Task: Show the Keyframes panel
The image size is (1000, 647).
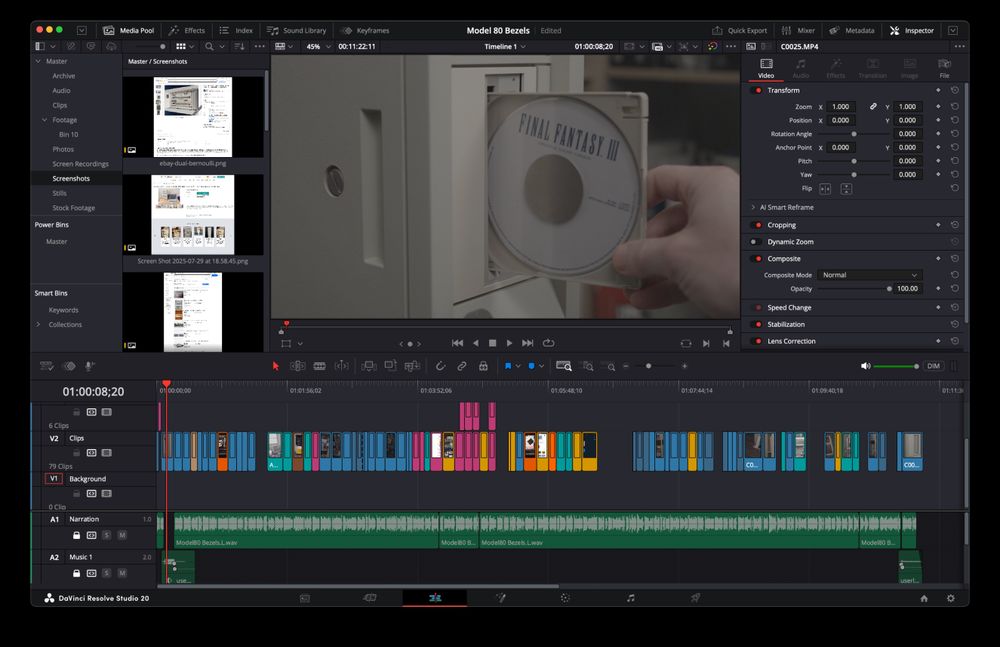Action: pos(365,31)
